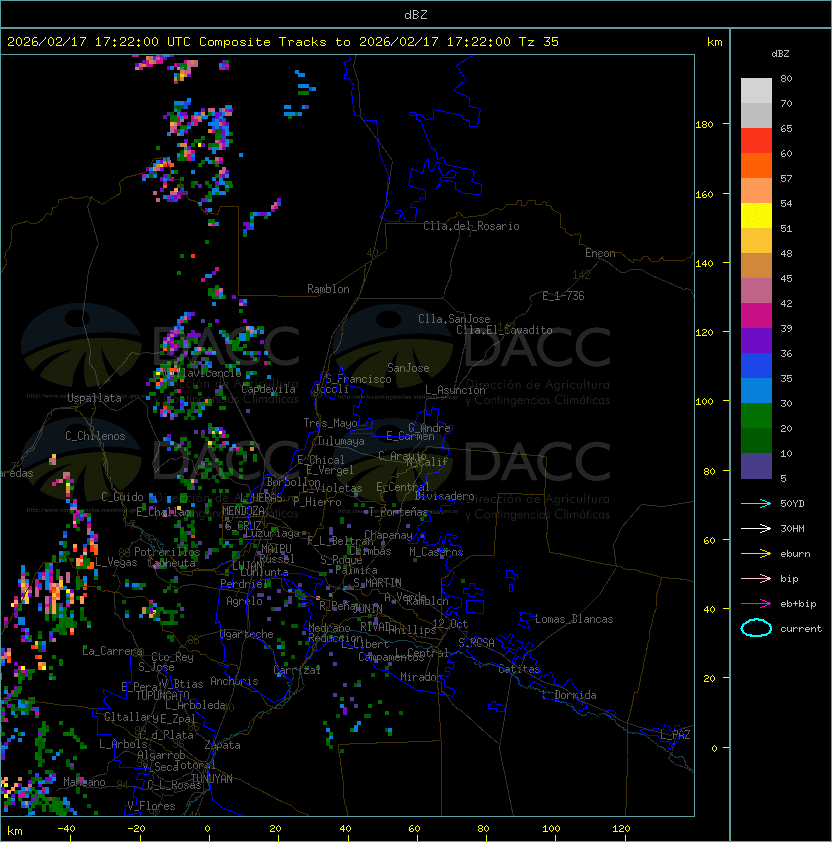Image resolution: width=832 pixels, height=842 pixels.
Task: Click the 'current' legend label
Action: 801,629
